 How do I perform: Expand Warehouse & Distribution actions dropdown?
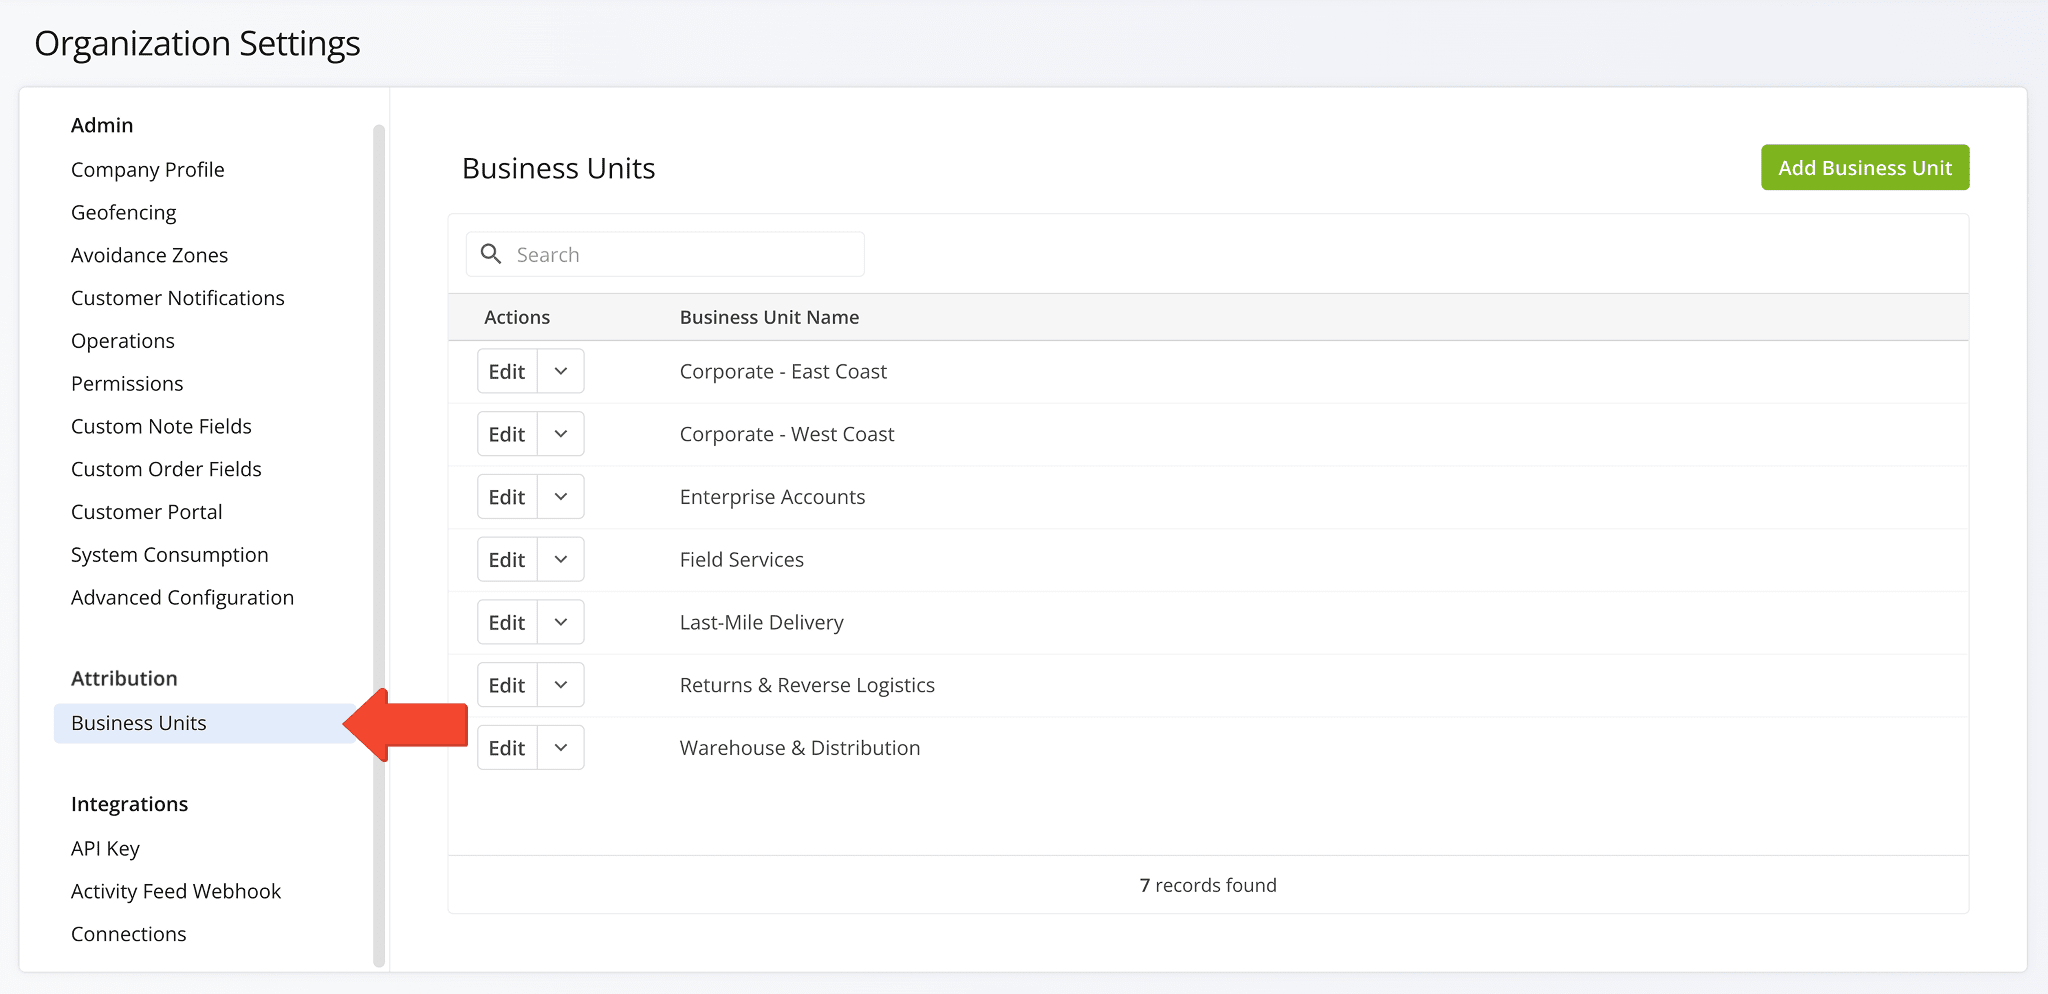[561, 748]
